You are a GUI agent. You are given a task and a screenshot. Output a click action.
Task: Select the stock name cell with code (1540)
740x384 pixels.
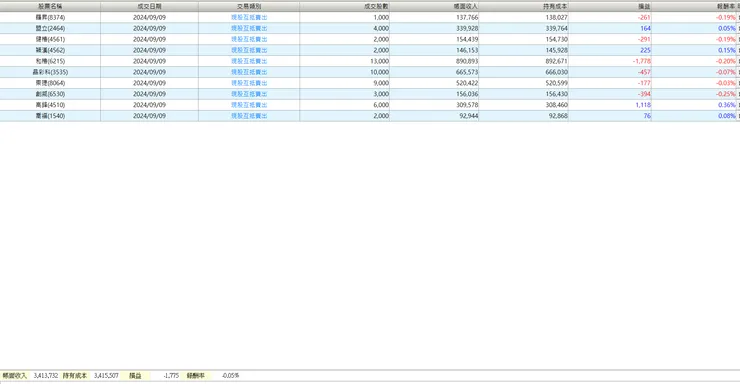[x=50, y=116]
